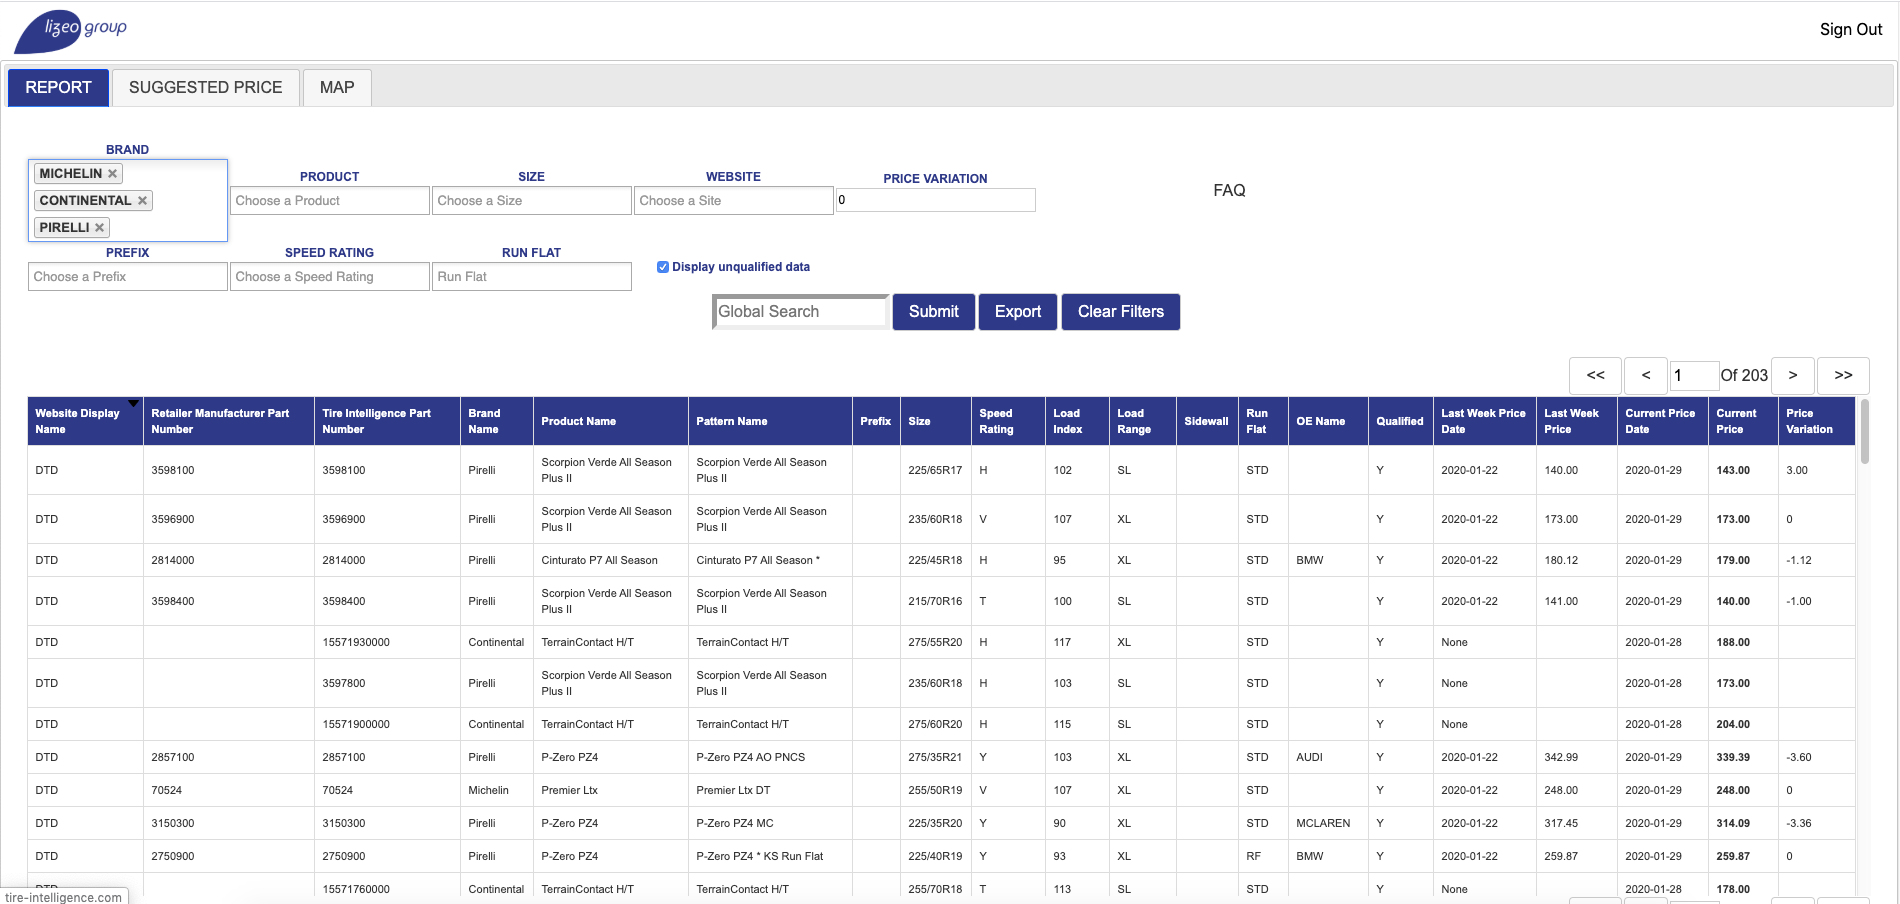Image resolution: width=1900 pixels, height=904 pixels.
Task: Click the Price Variation input field
Action: click(936, 200)
